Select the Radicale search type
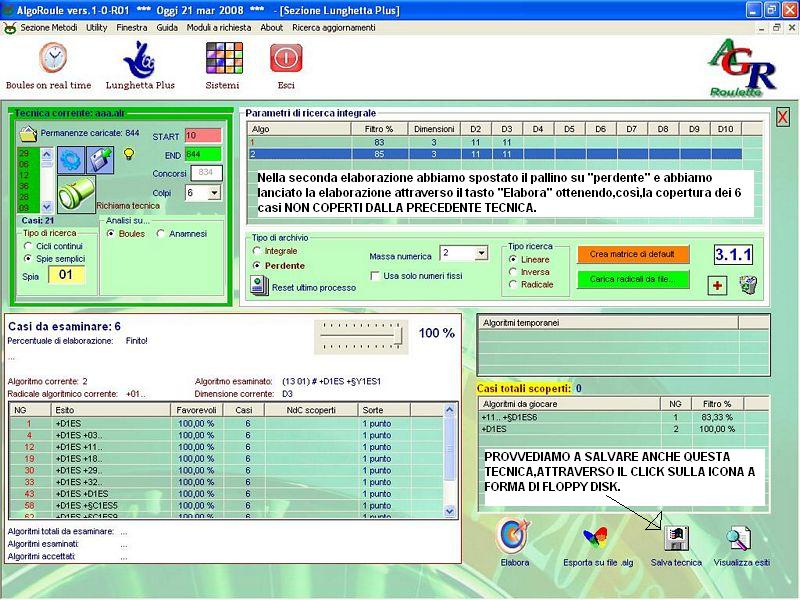The image size is (800, 600). click(513, 284)
